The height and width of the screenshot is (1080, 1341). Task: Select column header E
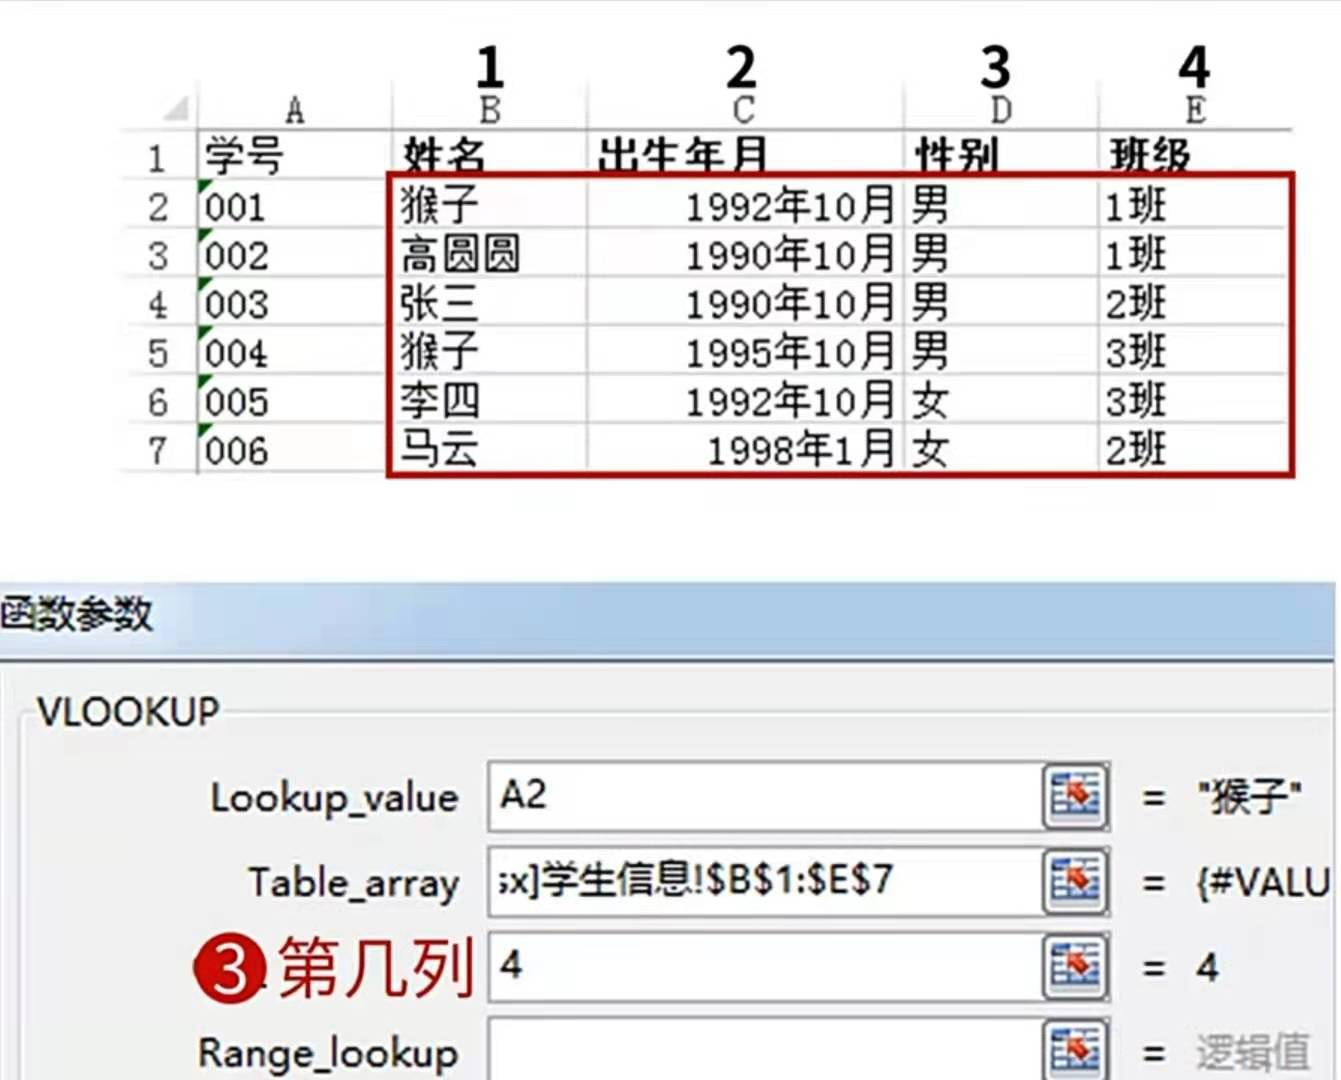pos(1194,110)
